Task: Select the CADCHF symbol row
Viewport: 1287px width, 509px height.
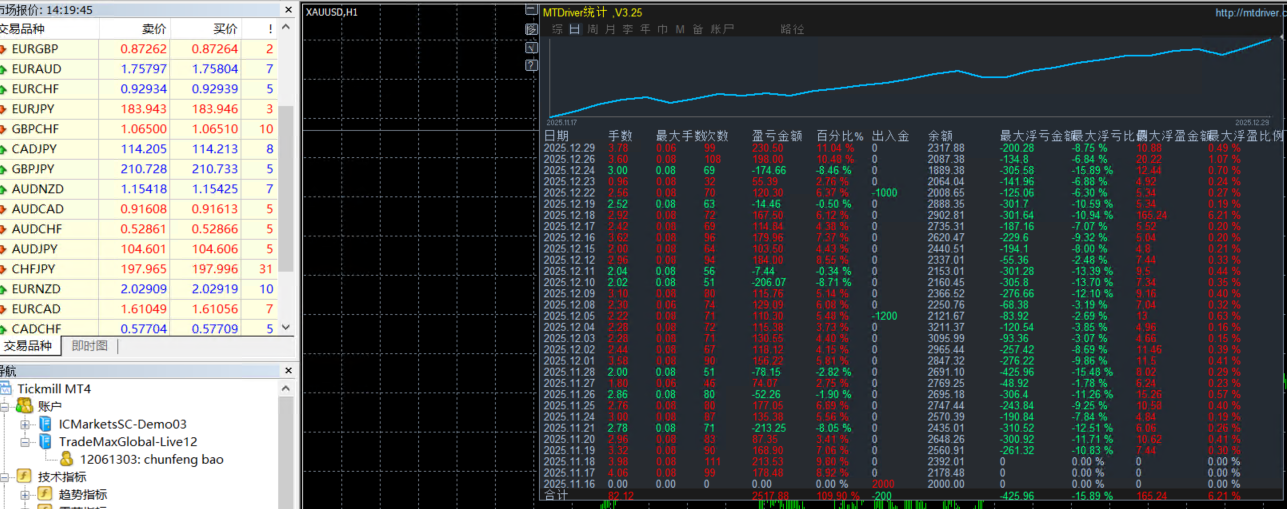Action: click(x=139, y=328)
